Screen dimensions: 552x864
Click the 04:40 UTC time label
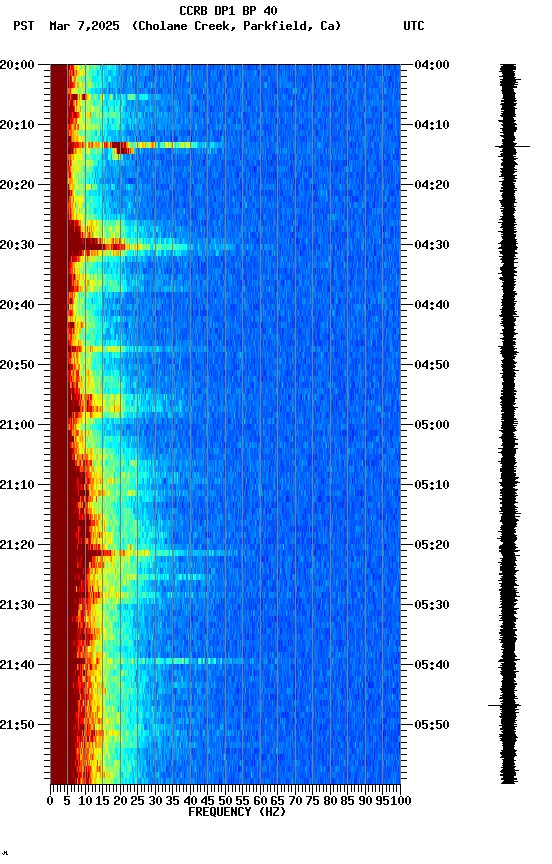click(432, 305)
